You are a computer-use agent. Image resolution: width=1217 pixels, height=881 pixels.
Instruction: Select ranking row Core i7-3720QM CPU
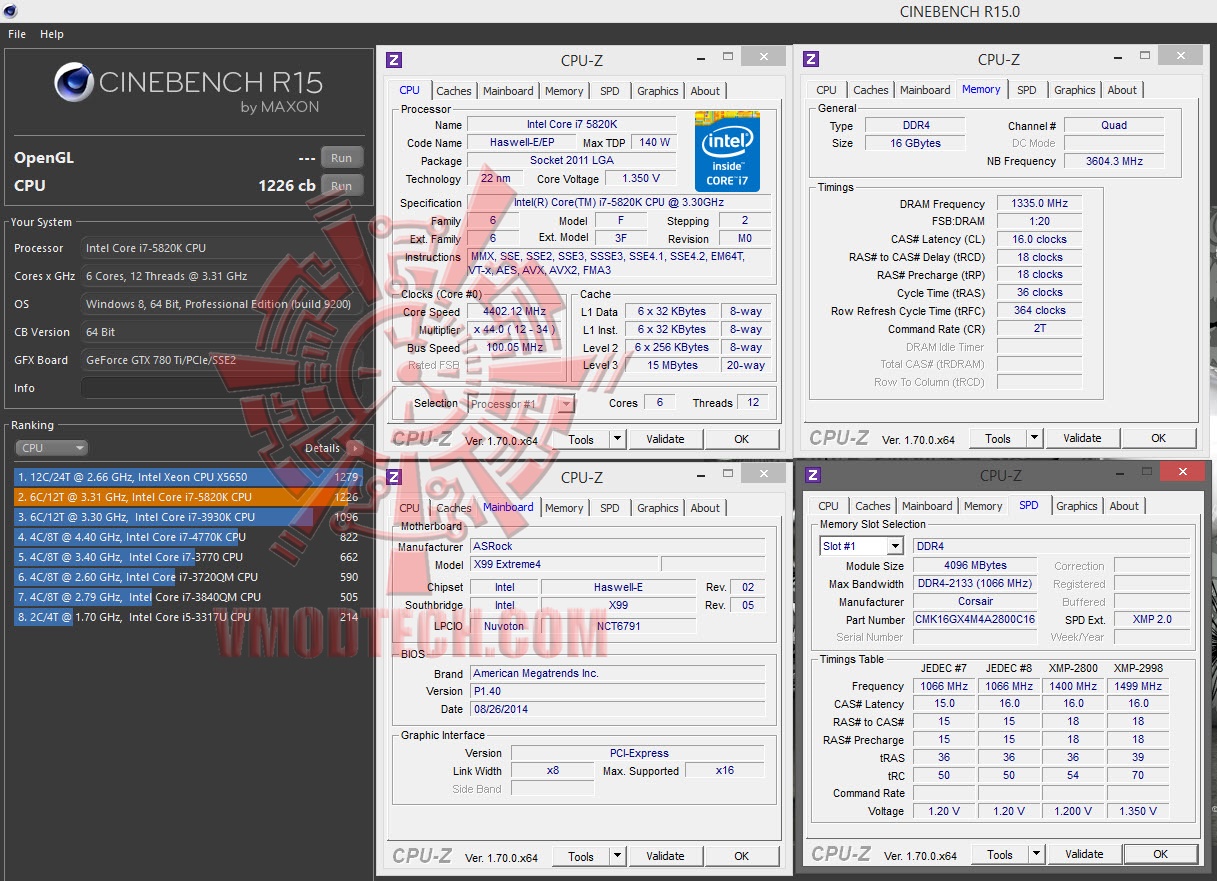188,577
